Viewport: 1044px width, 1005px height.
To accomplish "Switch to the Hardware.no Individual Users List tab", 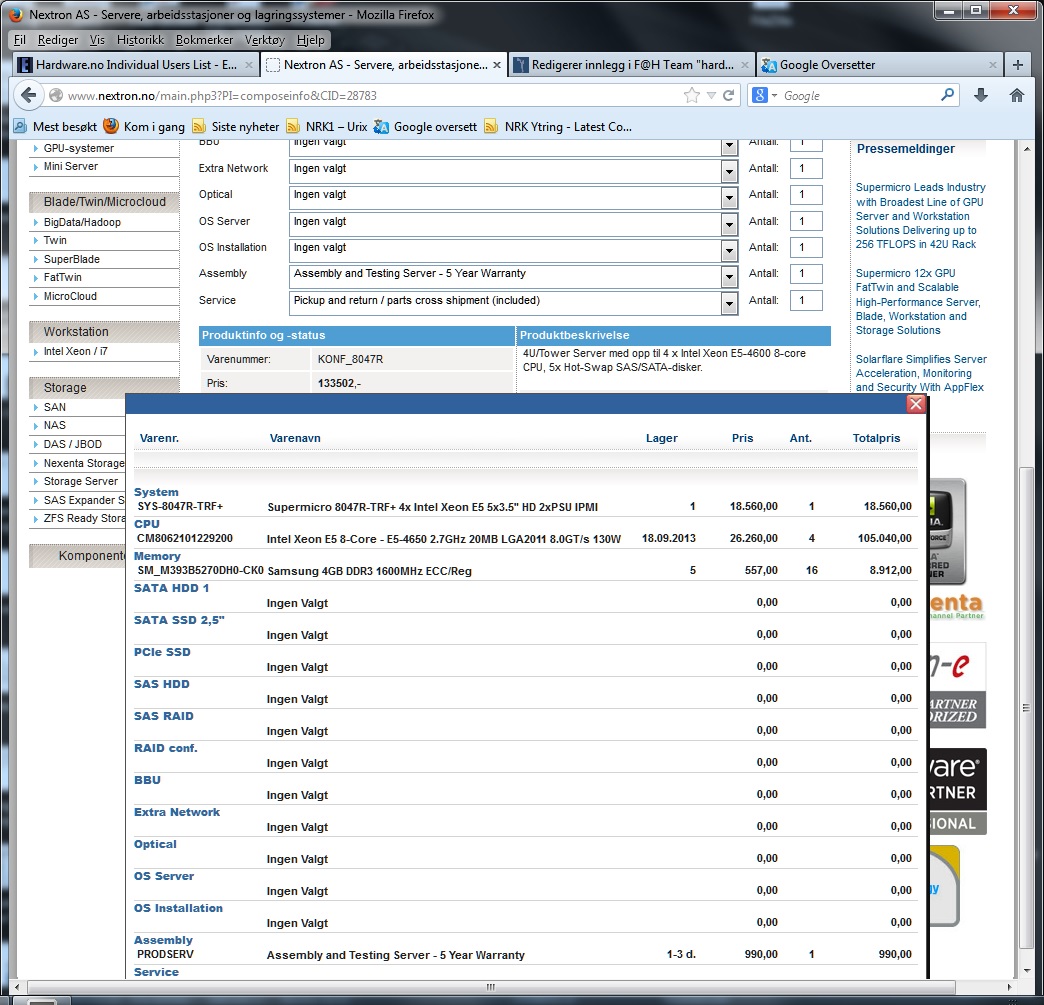I will tap(135, 65).
